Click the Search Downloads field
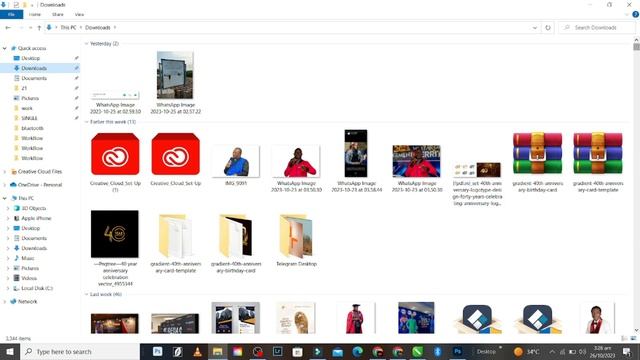Image resolution: width=640 pixels, height=360 pixels. point(597,28)
